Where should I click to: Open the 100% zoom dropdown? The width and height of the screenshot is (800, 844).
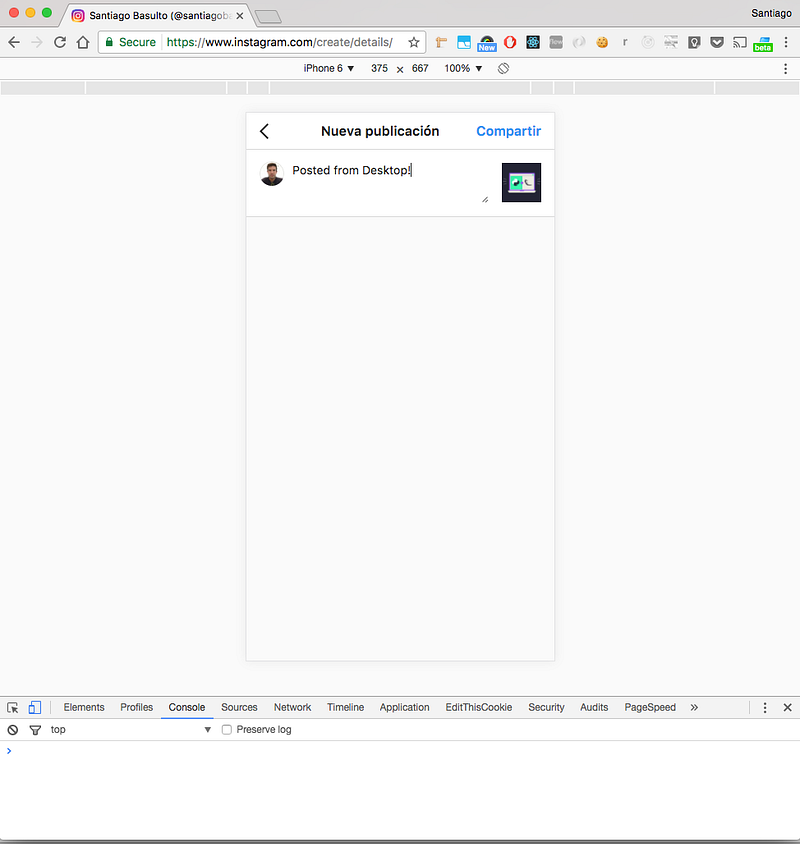pos(463,68)
